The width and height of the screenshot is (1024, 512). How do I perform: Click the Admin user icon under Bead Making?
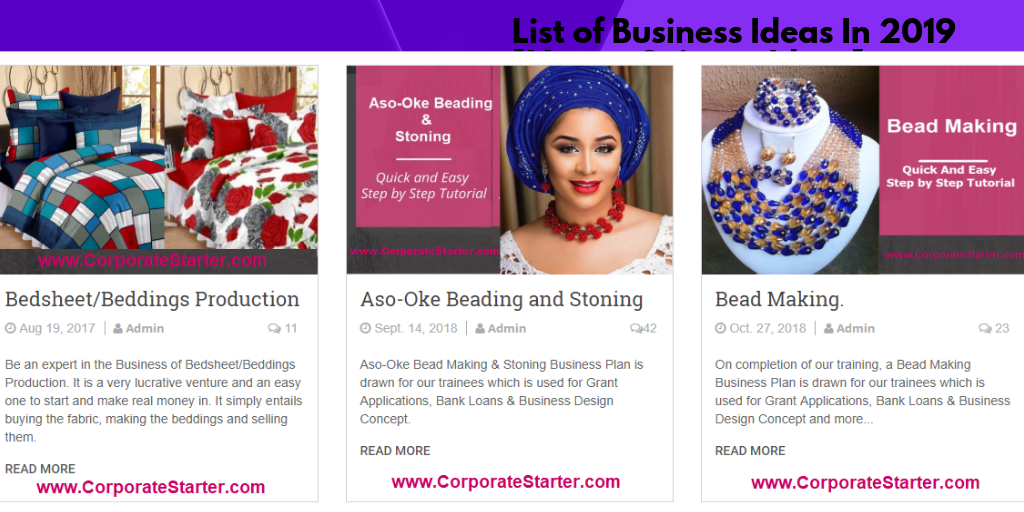828,328
